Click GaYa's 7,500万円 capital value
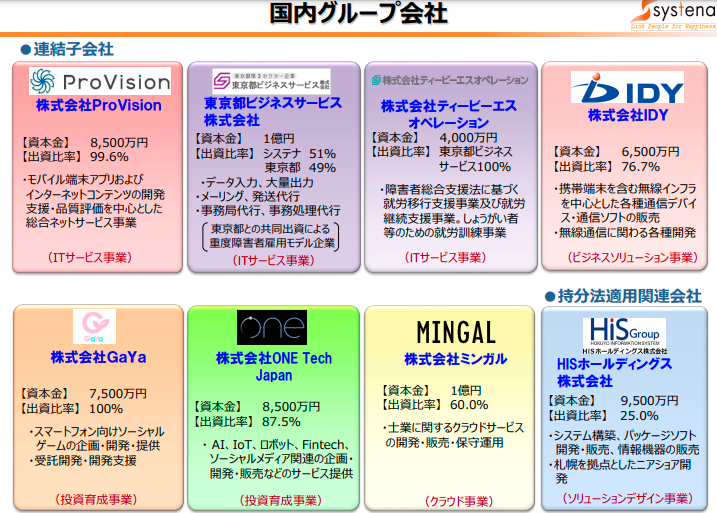 118,394
